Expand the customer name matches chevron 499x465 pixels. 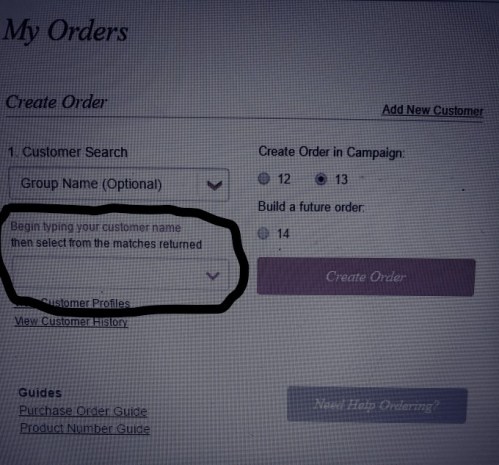click(x=213, y=276)
